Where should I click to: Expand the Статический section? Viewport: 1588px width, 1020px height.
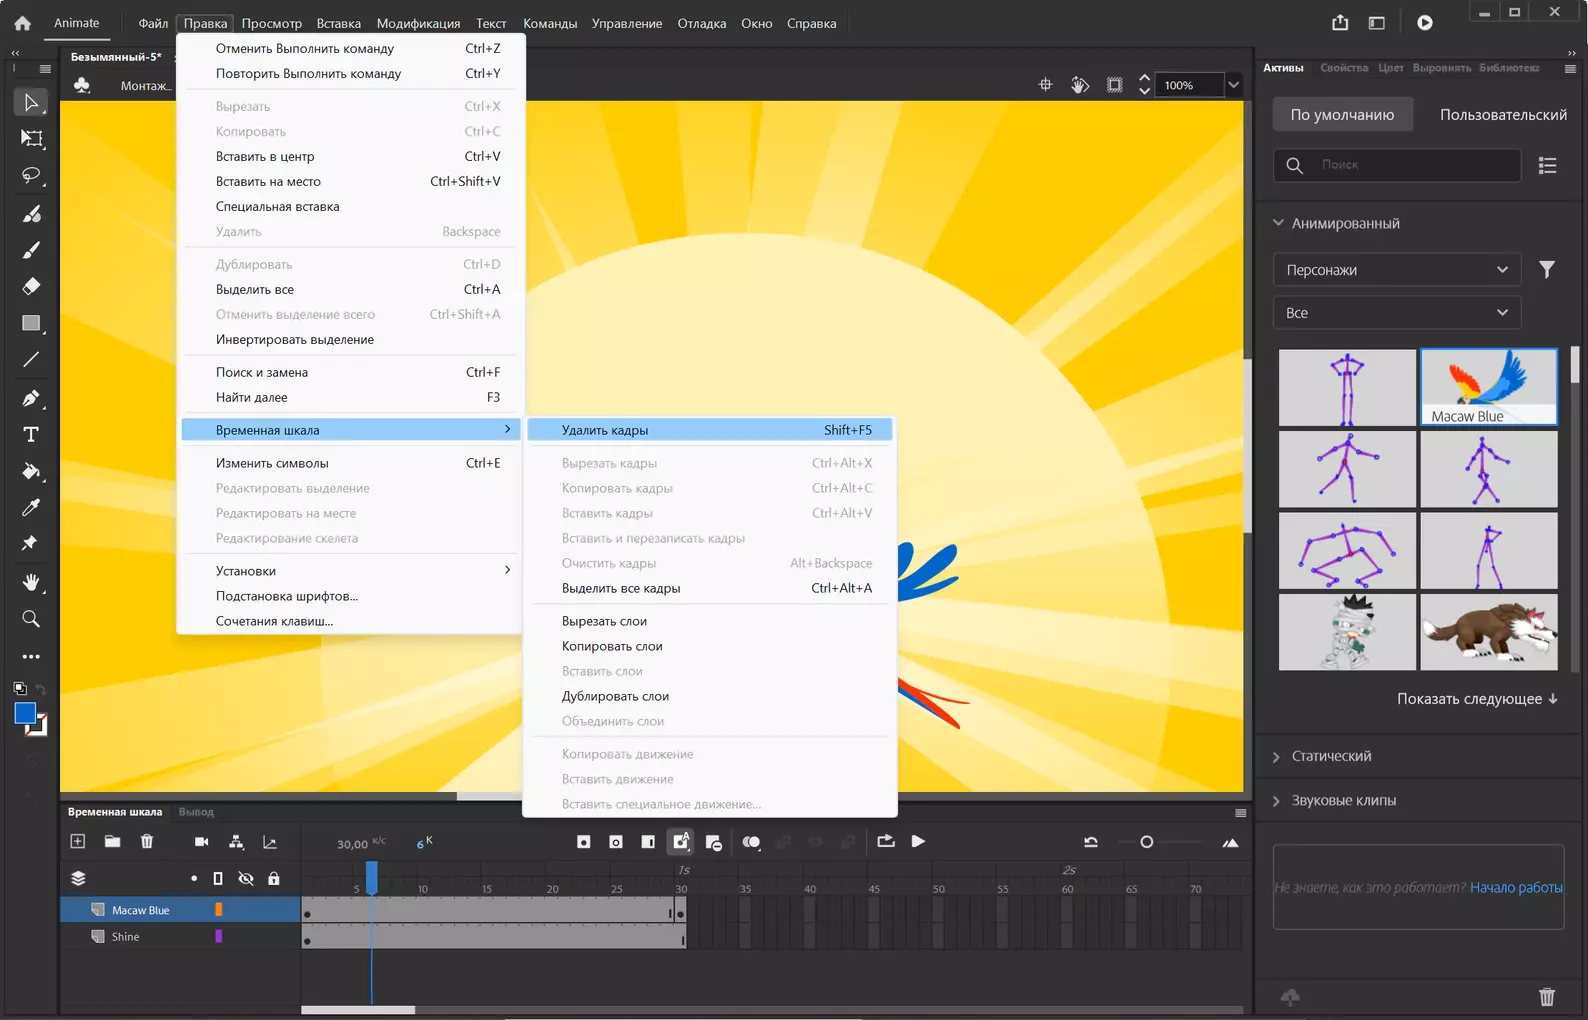[1330, 756]
